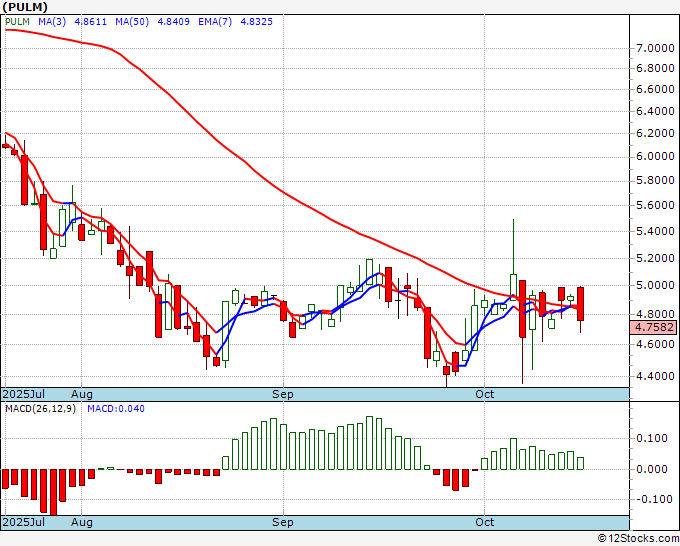Open the 12Stocks.com copyright link

638,538
